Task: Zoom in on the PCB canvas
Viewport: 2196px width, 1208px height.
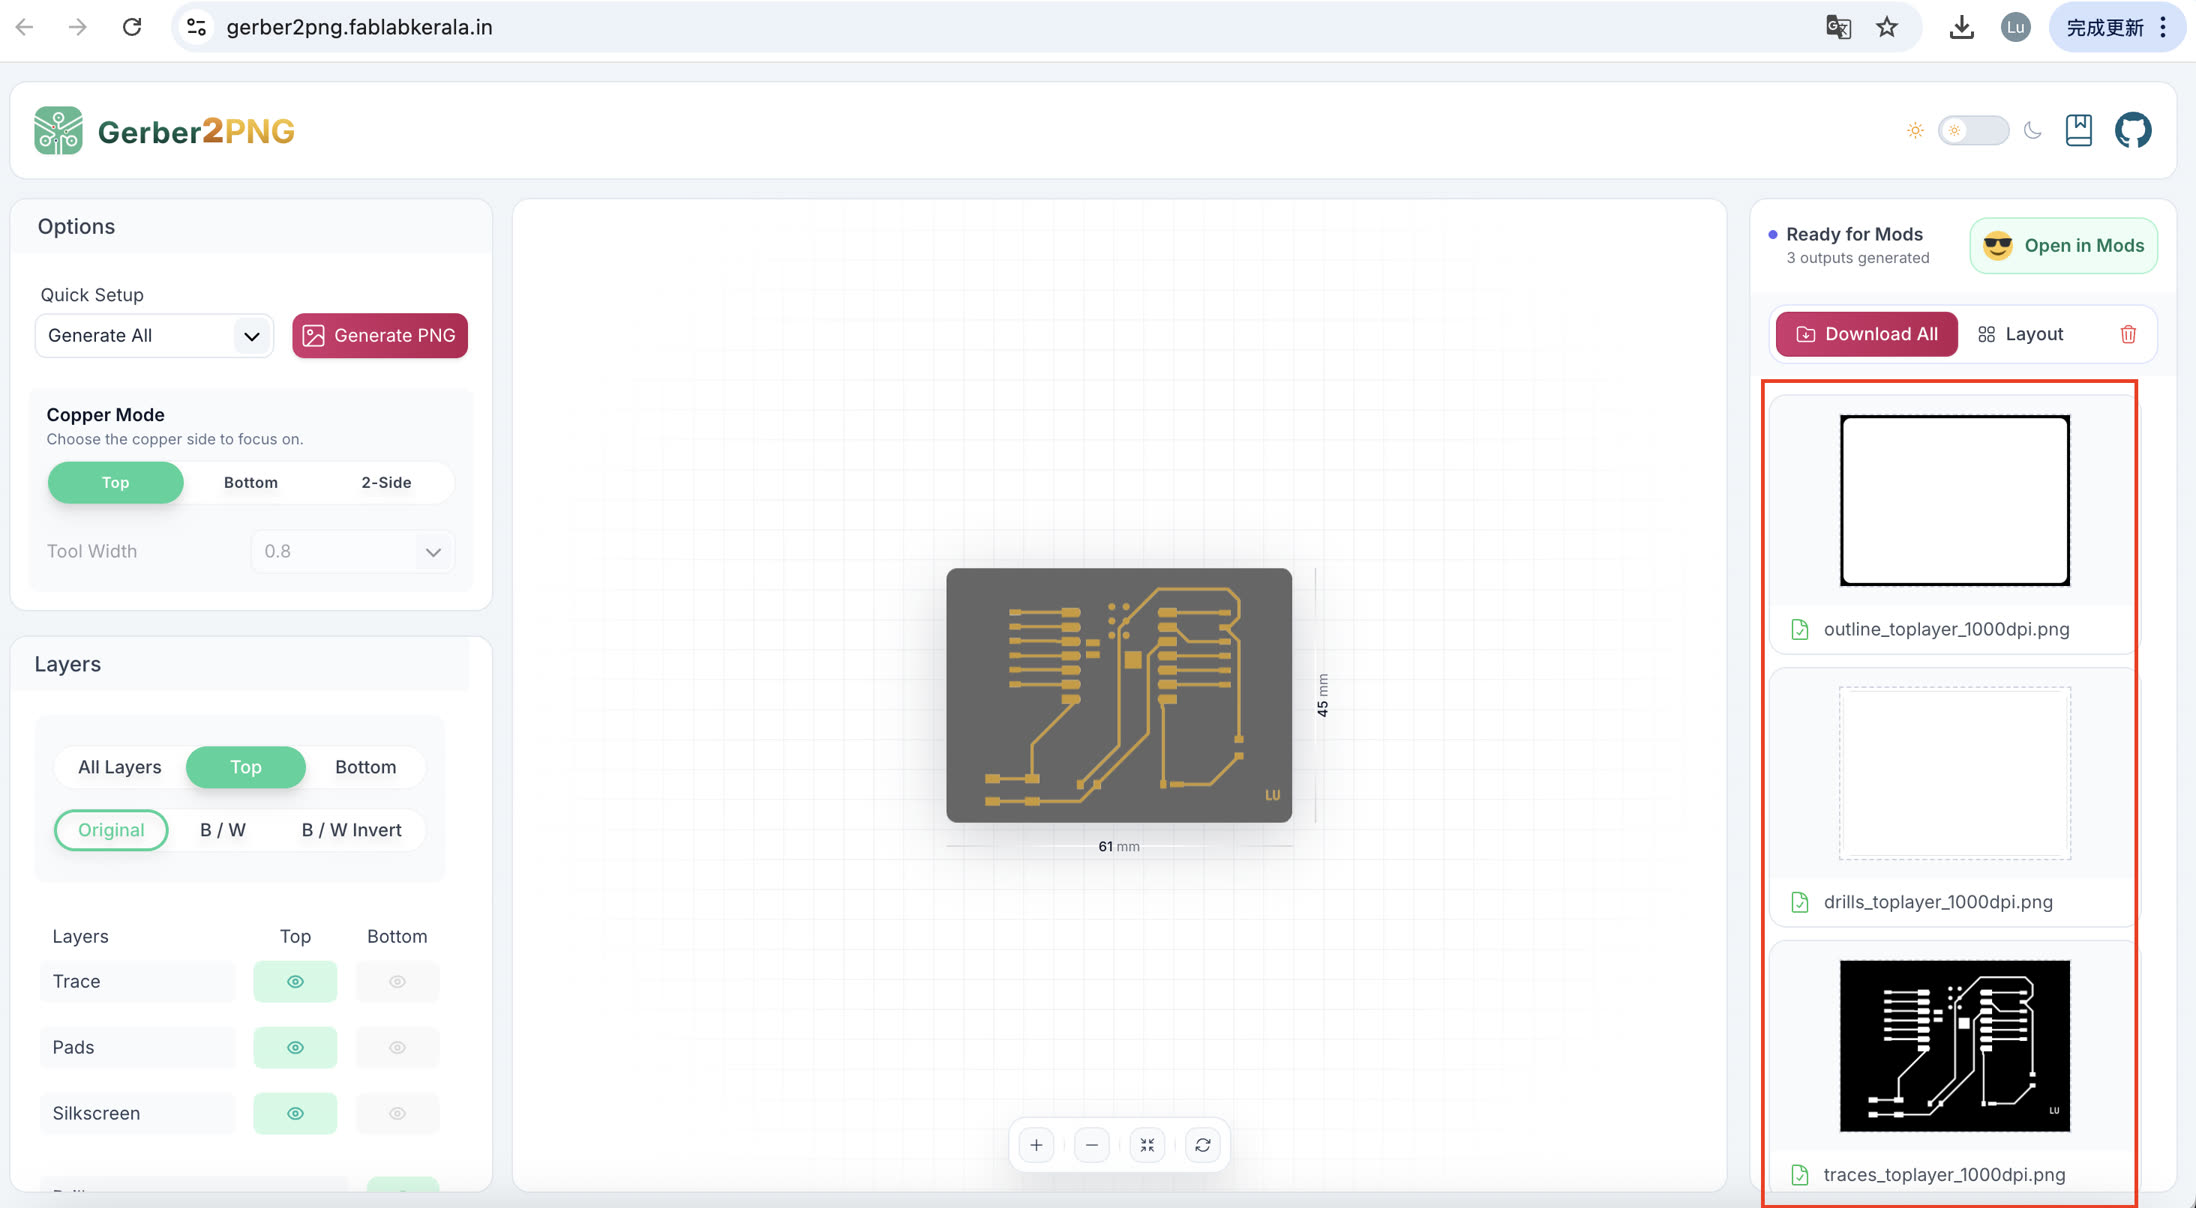Action: point(1036,1145)
